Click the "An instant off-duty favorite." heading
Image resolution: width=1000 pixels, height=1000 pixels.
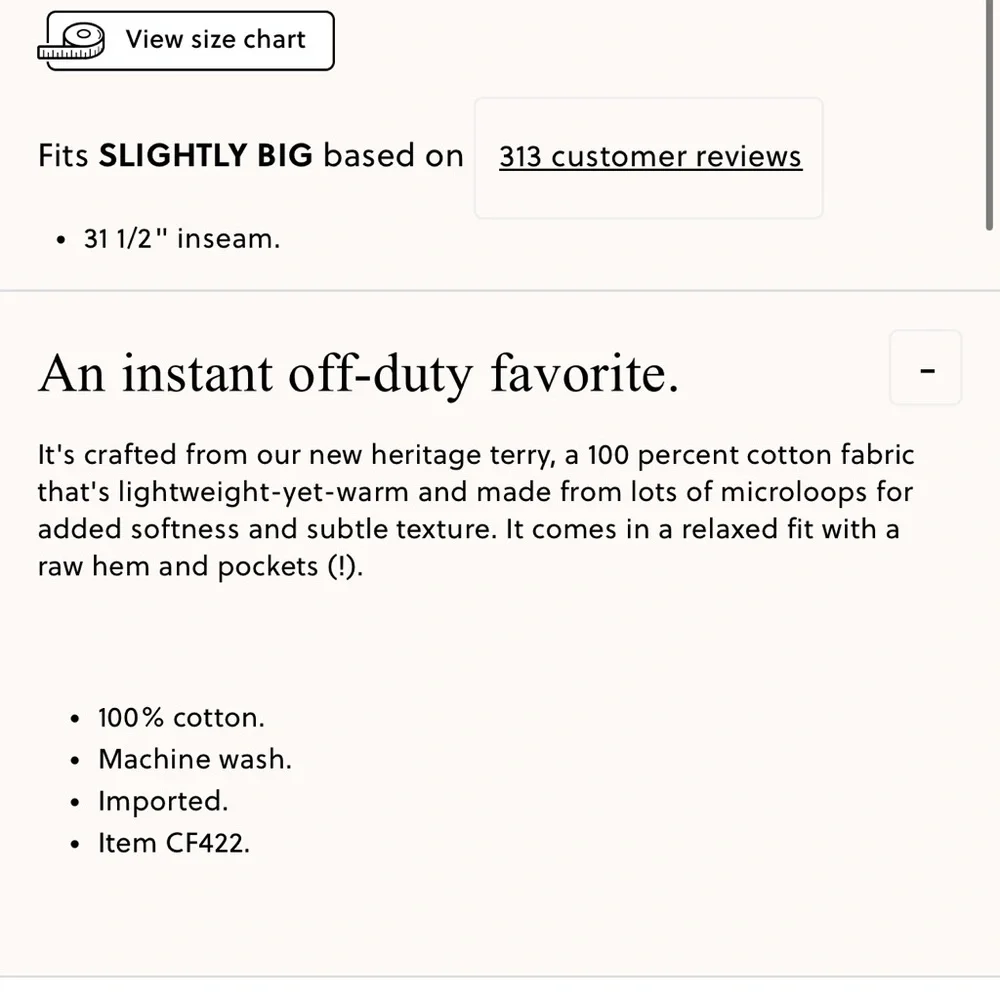[358, 373]
